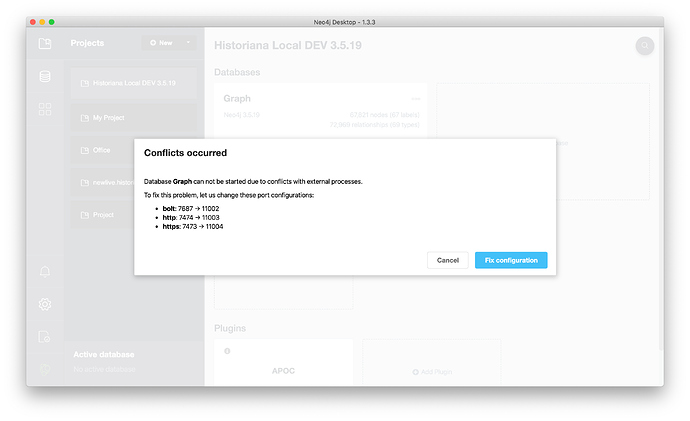690x421 pixels.
Task: Open the Projects sidebar icon
Action: (x=45, y=43)
